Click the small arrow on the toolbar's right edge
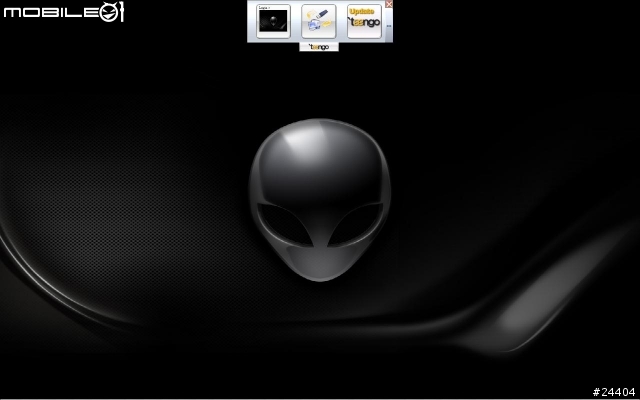Image resolution: width=640 pixels, height=400 pixels. pyautogui.click(x=389, y=26)
